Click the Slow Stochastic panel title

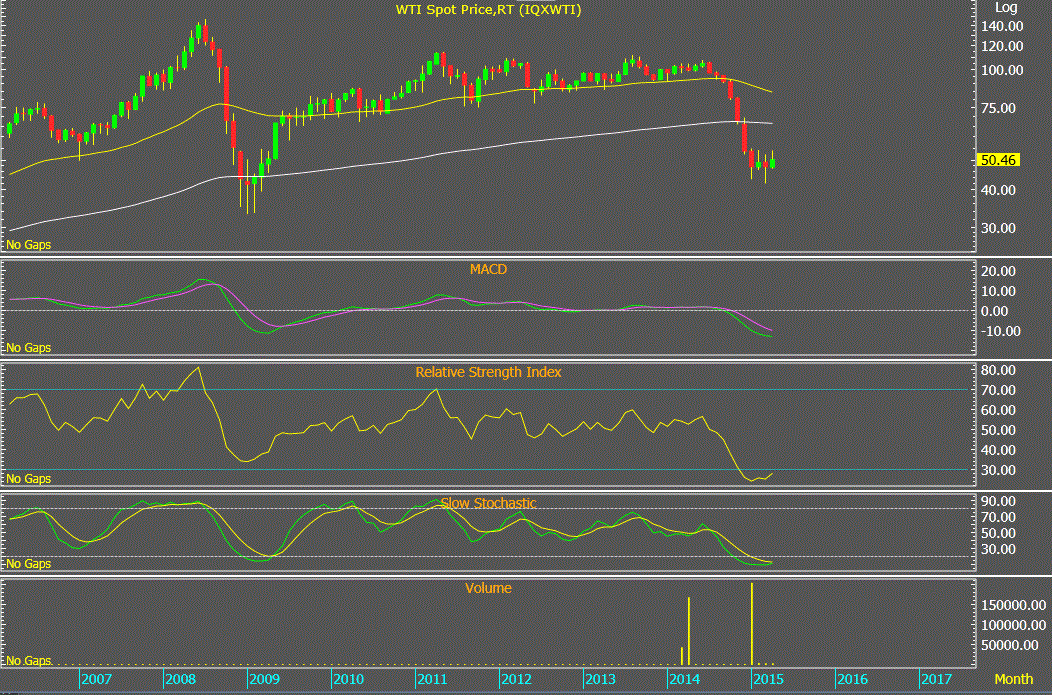pos(488,503)
